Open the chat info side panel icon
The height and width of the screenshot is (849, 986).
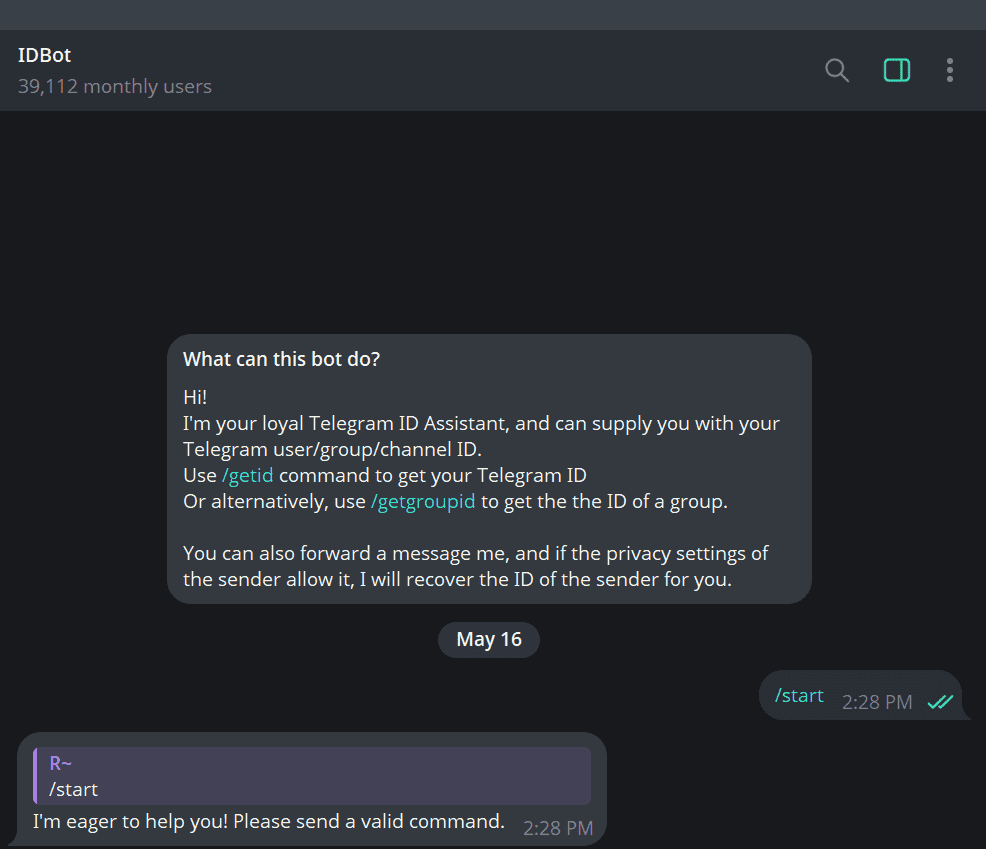(896, 70)
